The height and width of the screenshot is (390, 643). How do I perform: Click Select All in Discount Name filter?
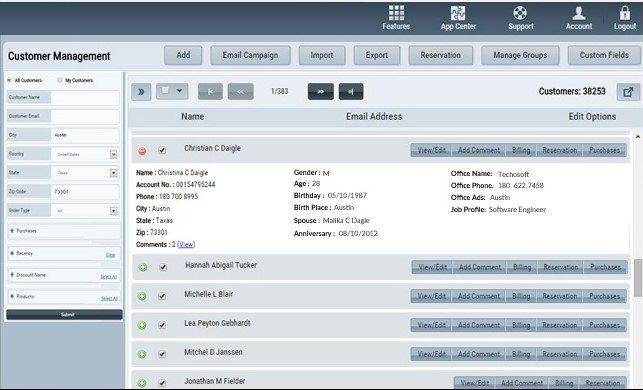pos(109,277)
